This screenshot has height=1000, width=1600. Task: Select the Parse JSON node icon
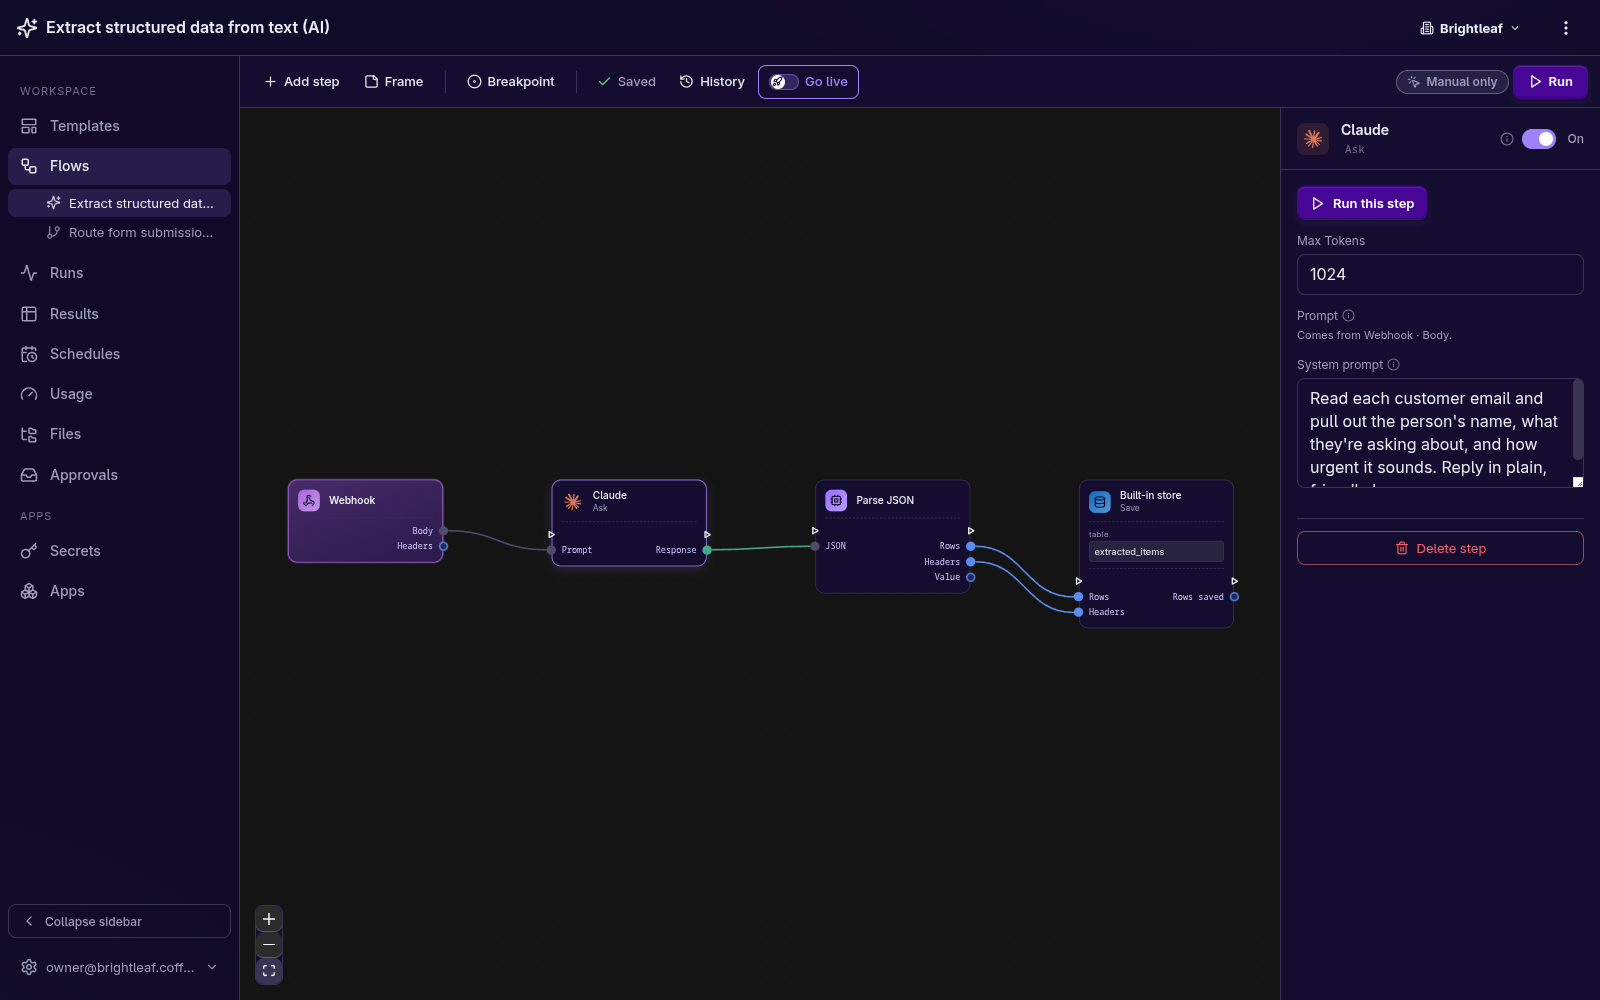[836, 500]
